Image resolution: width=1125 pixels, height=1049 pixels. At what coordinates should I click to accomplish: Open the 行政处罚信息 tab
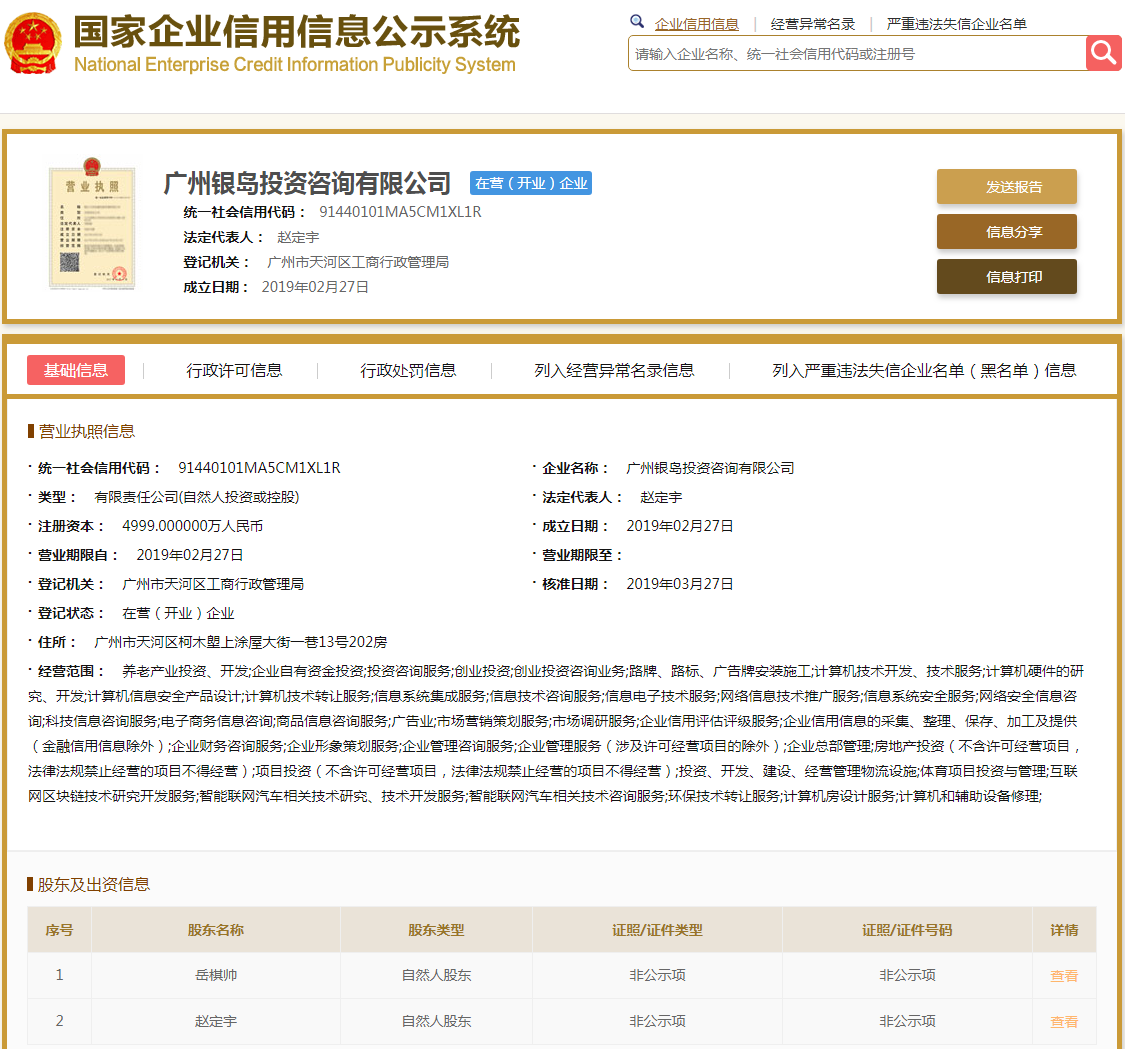[x=408, y=370]
